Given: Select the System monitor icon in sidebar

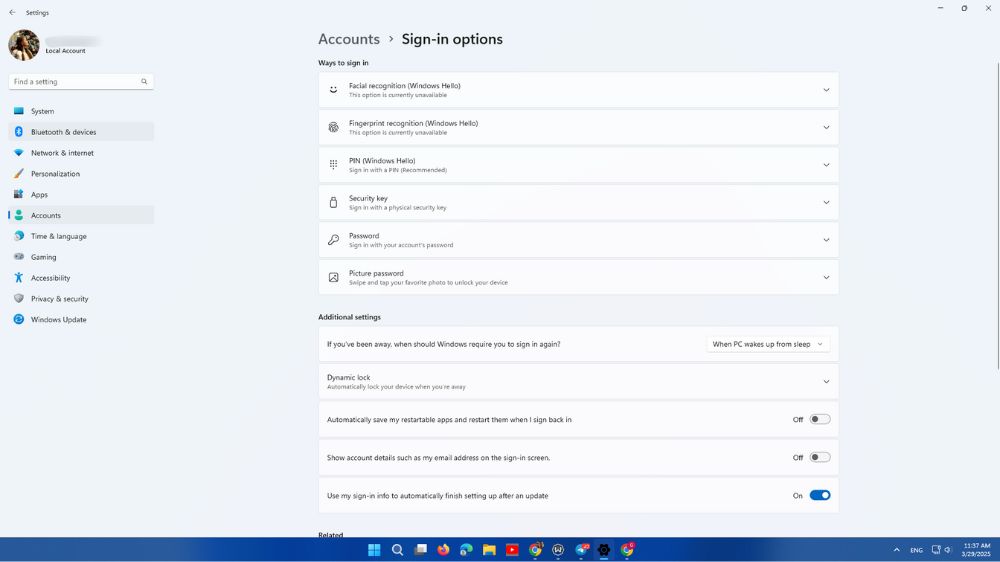Looking at the screenshot, I should tap(18, 111).
